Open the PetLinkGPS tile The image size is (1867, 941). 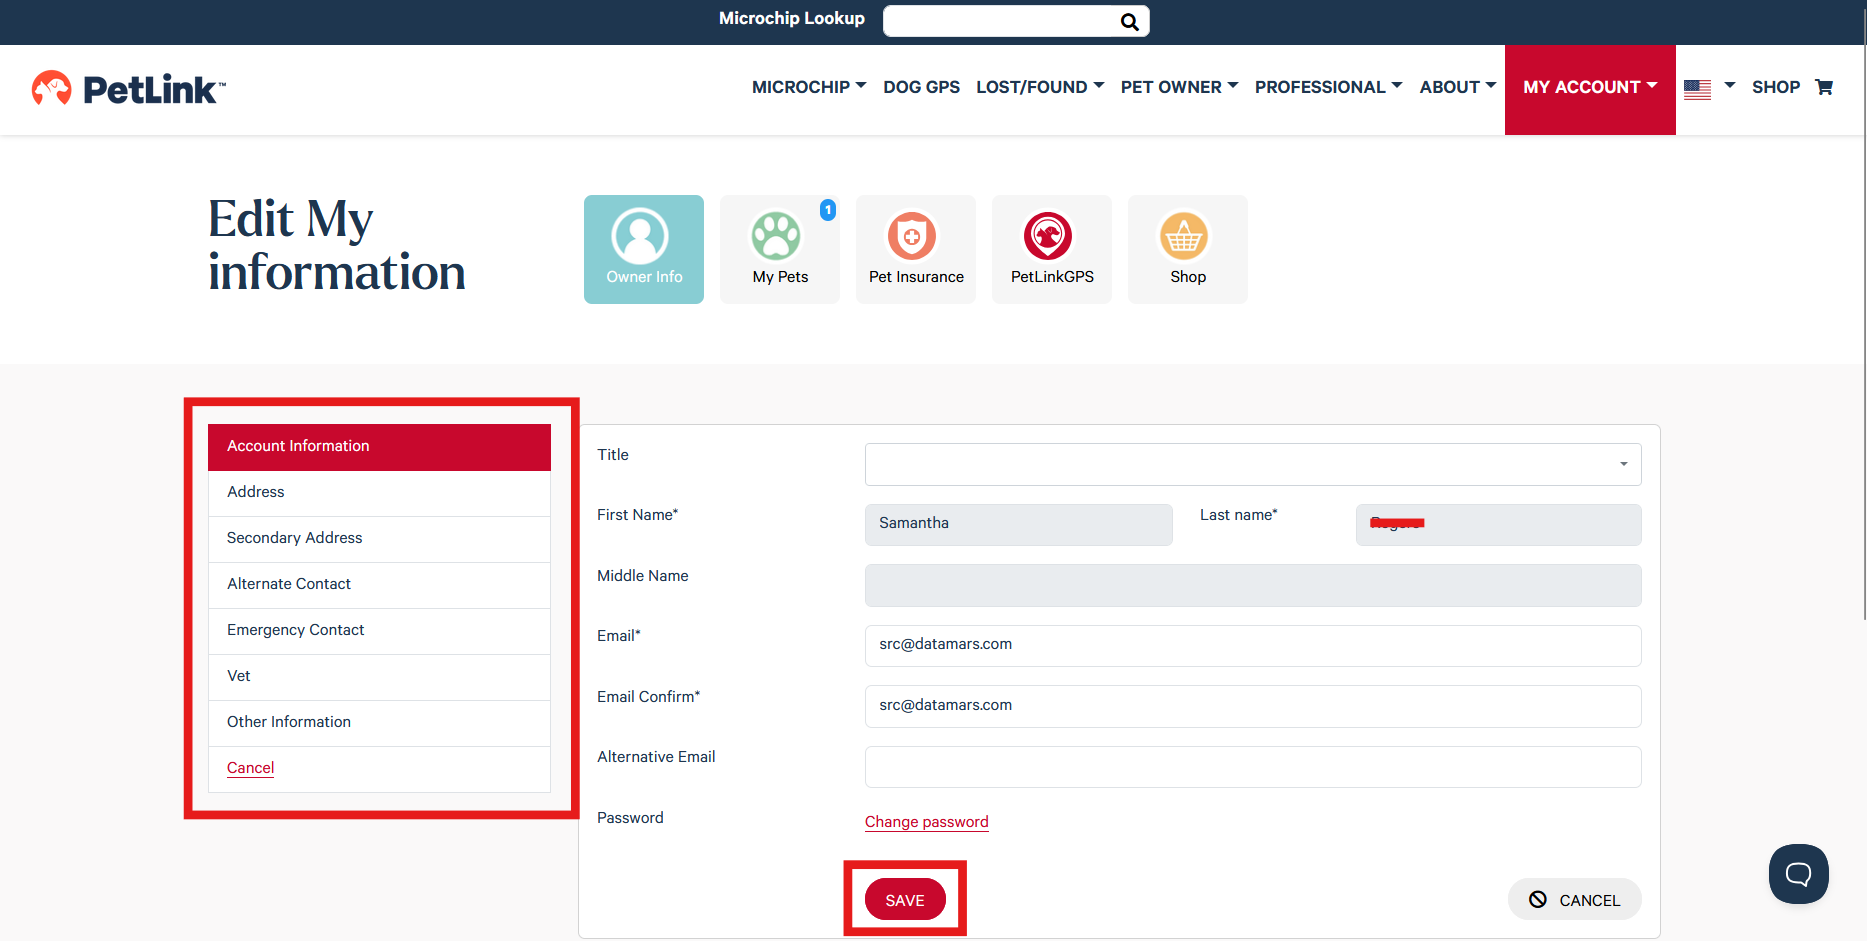(1052, 249)
